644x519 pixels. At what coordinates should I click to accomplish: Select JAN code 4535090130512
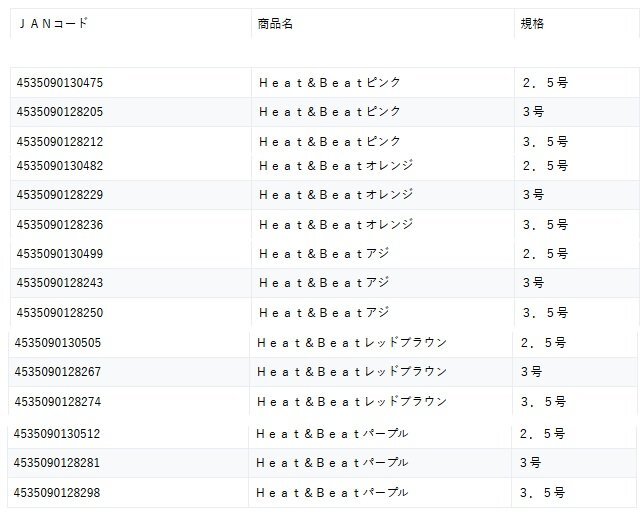point(57,434)
